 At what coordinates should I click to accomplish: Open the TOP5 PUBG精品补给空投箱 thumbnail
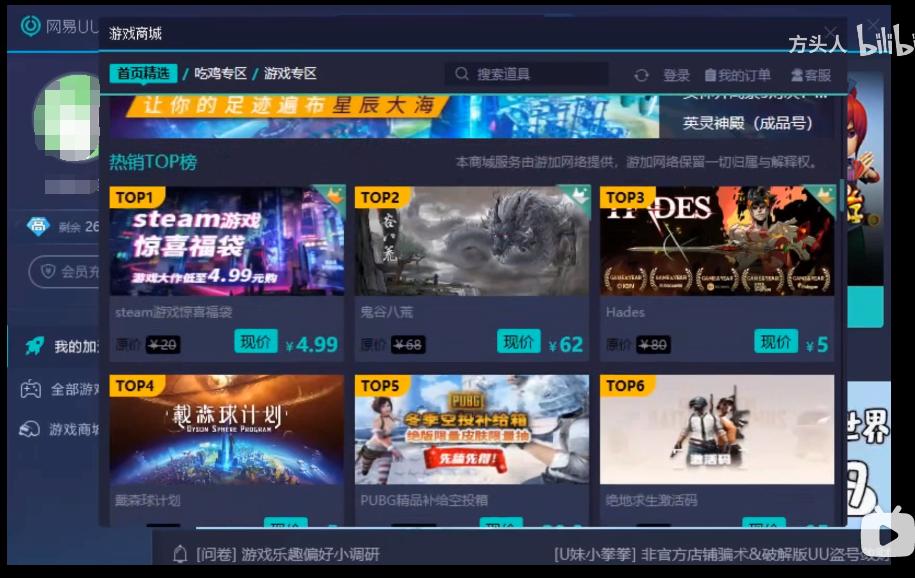tap(471, 428)
